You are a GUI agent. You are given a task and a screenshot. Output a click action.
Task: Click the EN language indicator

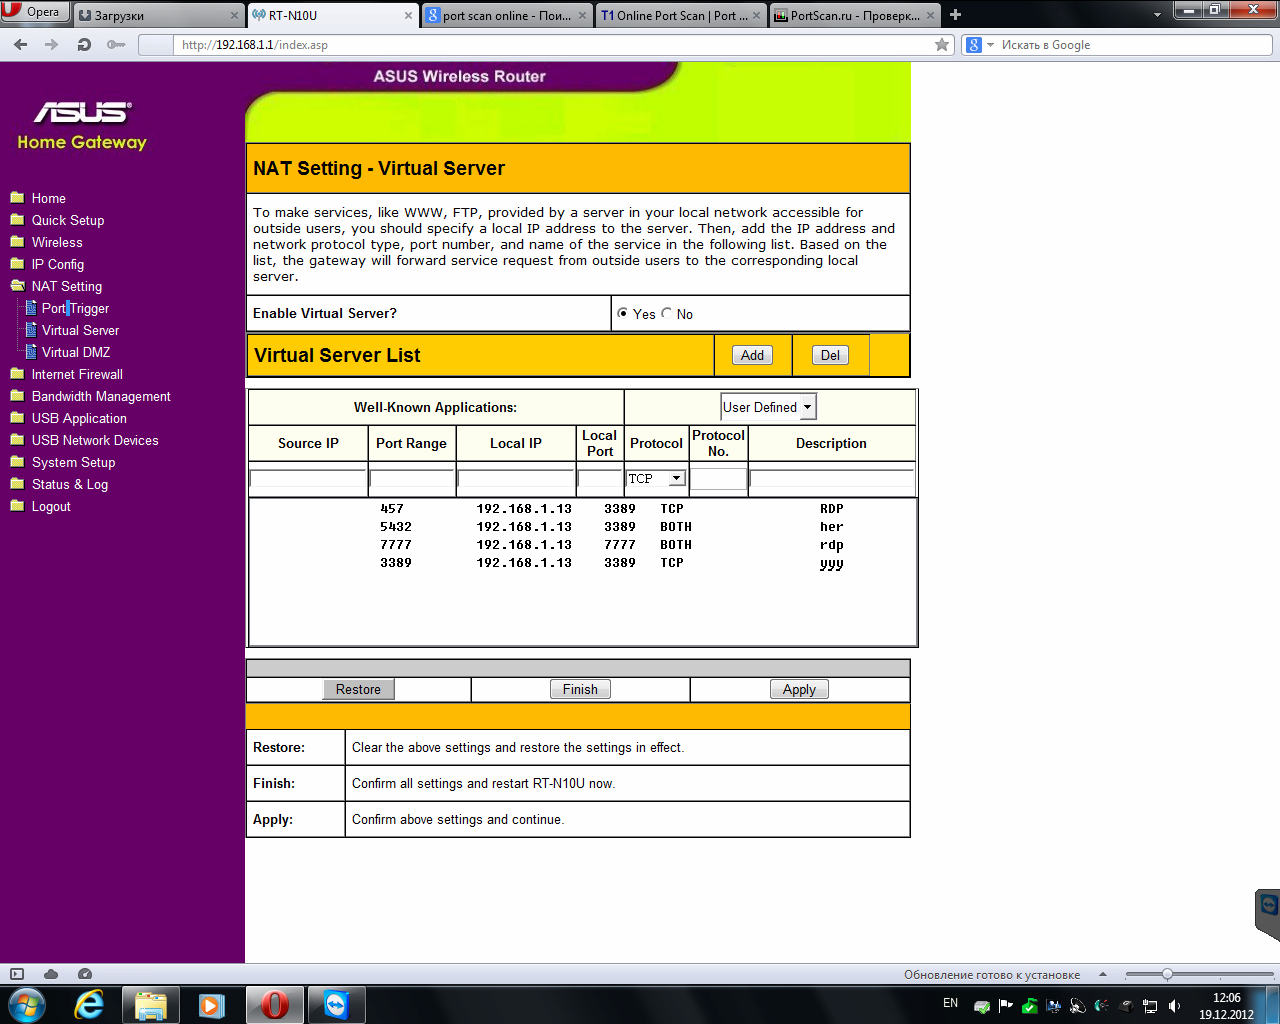point(950,1003)
